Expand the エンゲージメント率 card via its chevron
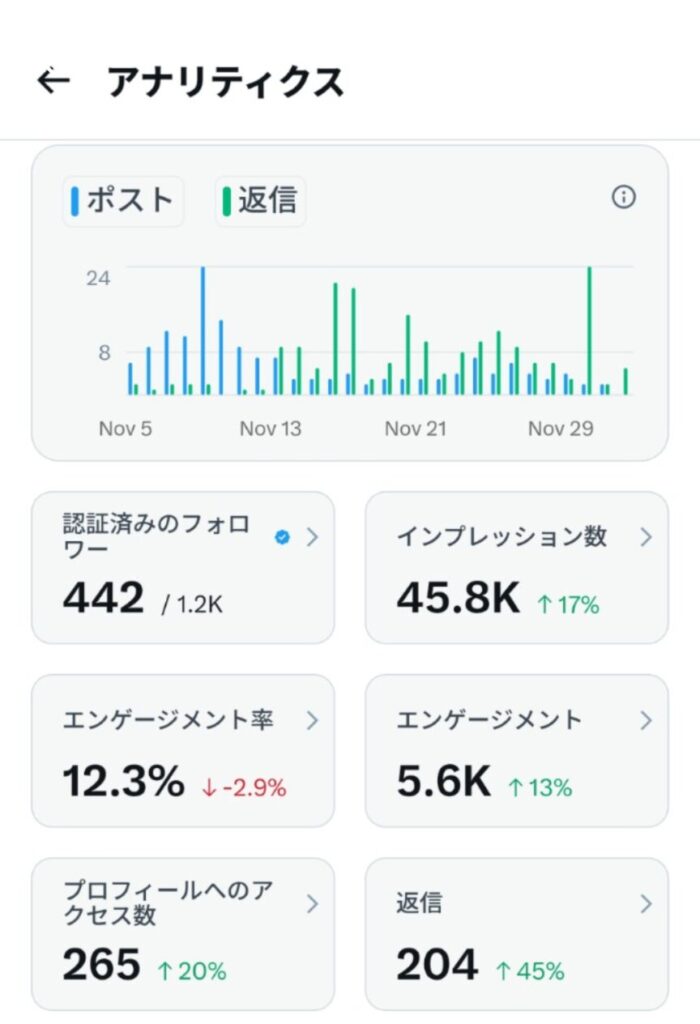The image size is (700, 1024). (312, 719)
